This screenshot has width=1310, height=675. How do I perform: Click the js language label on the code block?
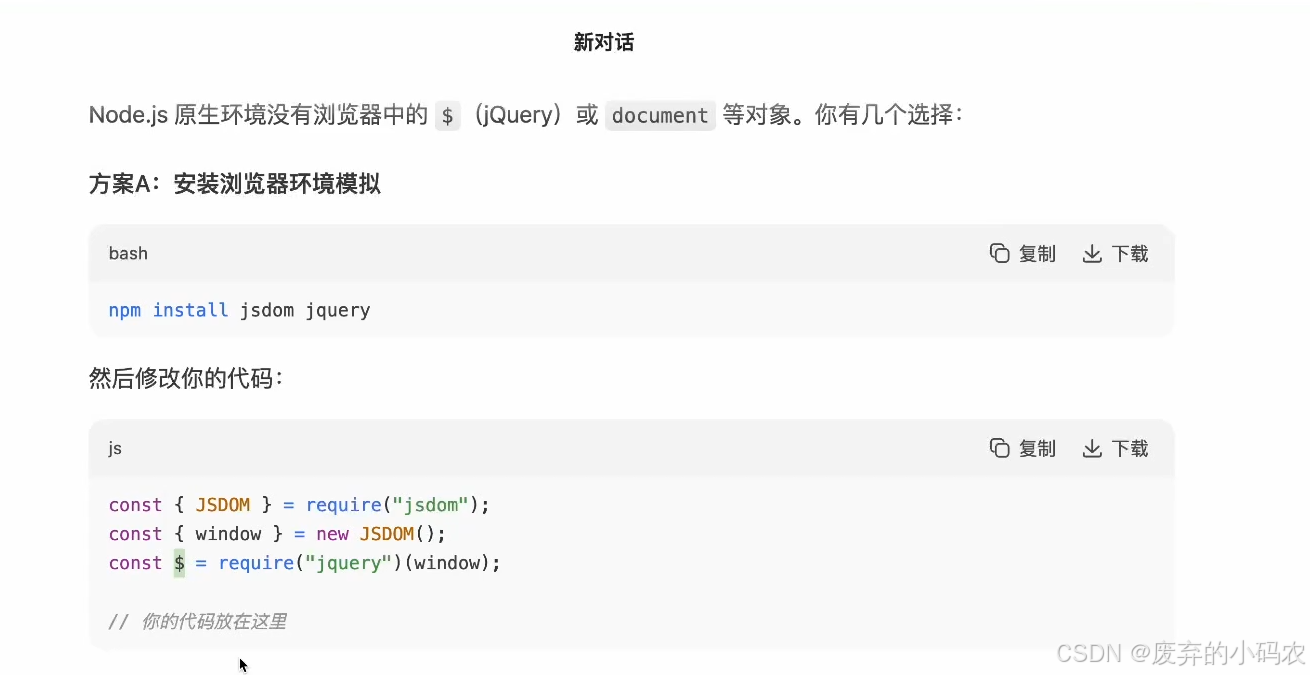(x=114, y=448)
